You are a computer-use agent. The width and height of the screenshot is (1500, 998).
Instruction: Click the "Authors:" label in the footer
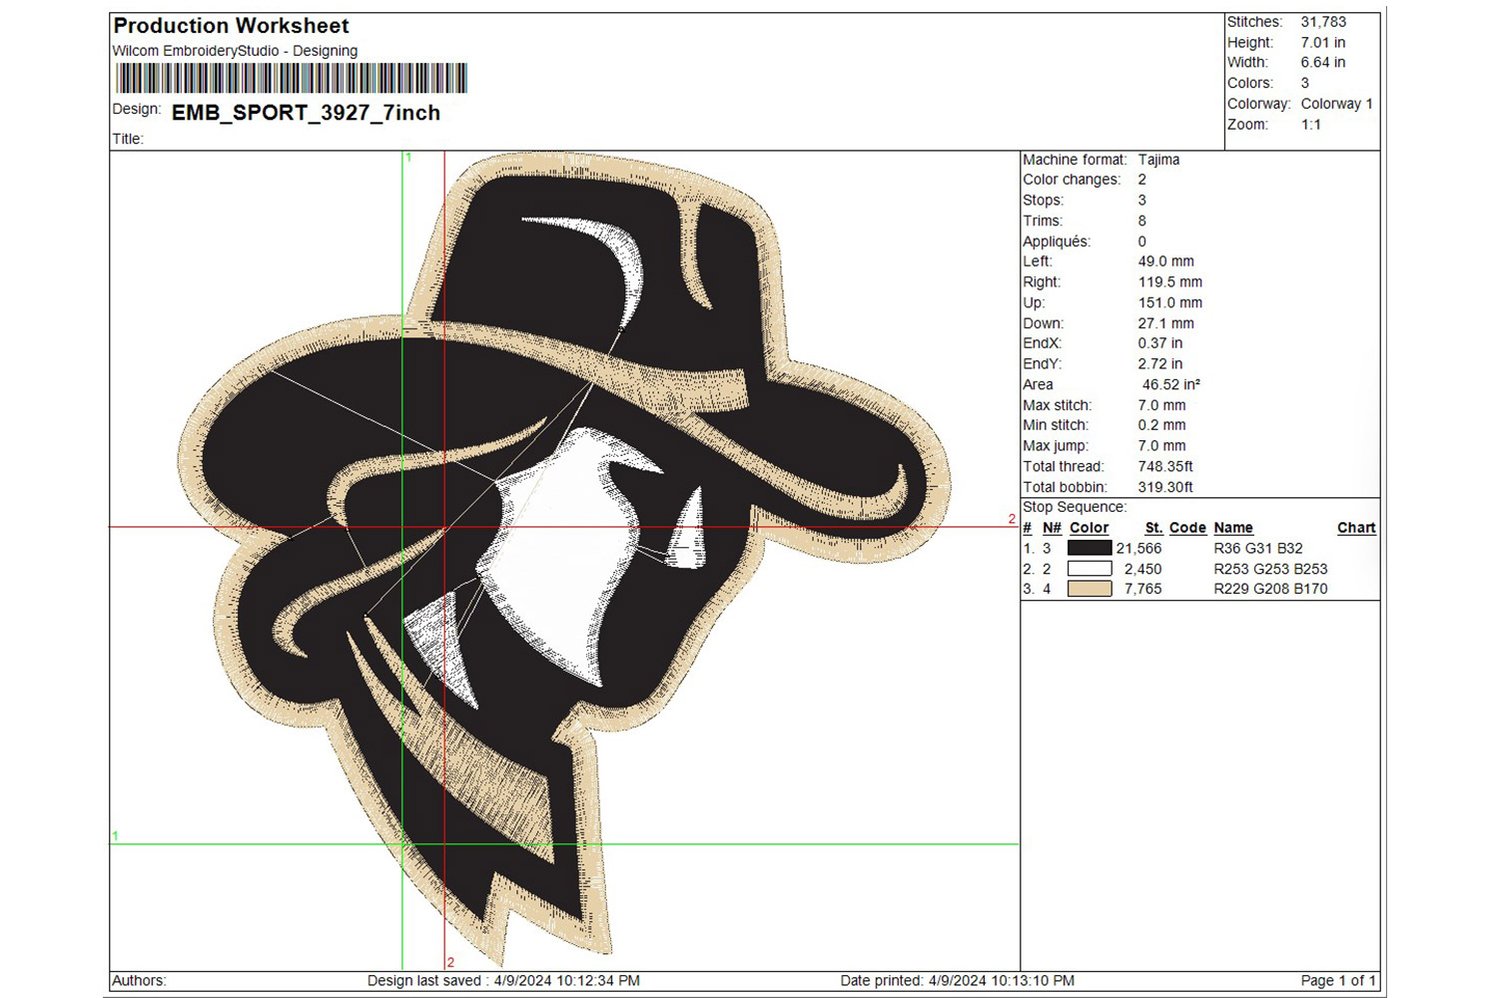140,981
